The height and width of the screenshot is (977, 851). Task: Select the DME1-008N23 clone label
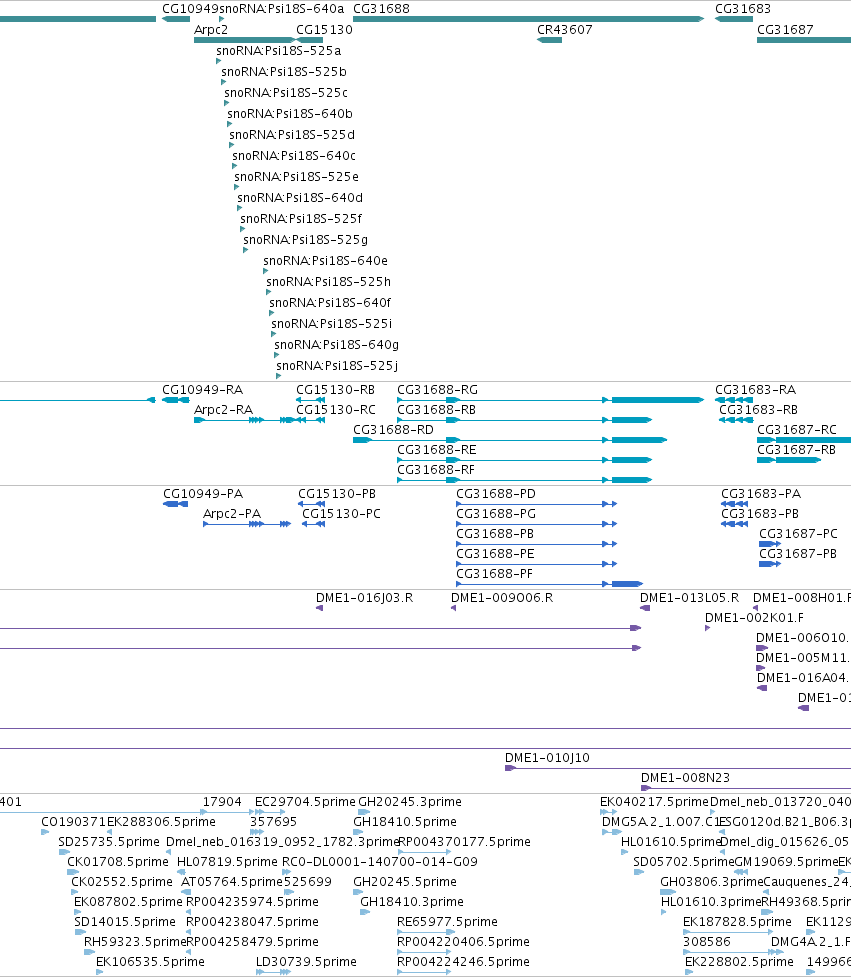point(685,778)
